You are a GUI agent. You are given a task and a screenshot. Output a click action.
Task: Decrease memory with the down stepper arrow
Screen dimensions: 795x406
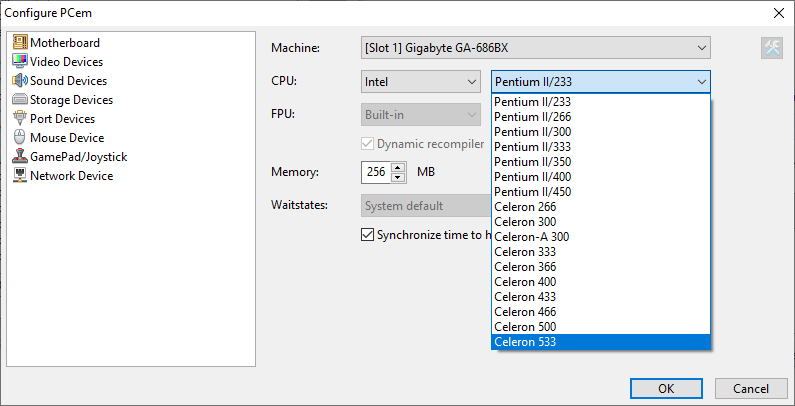tap(399, 177)
